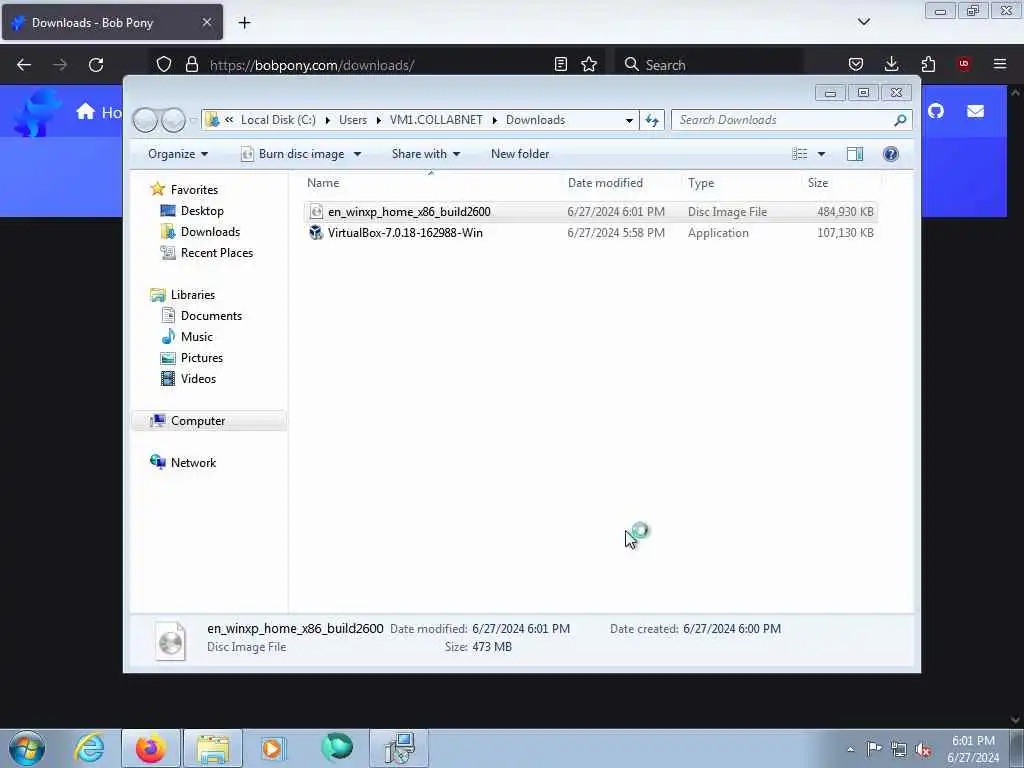Bookmark page with star icon

pos(589,64)
